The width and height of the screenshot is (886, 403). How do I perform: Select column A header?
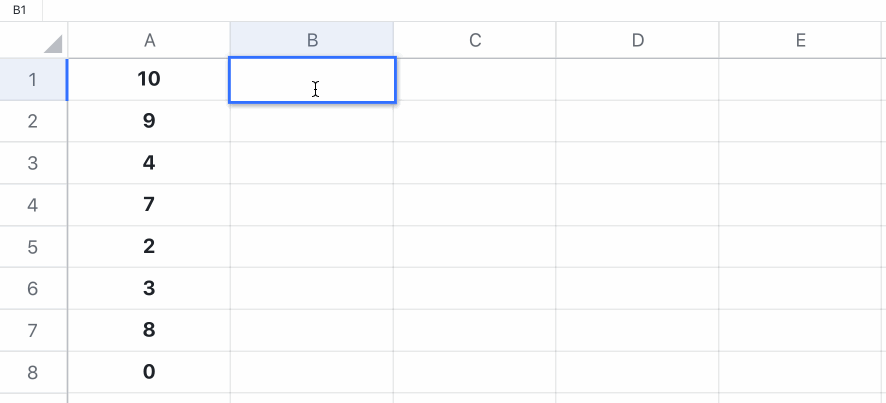(149, 41)
